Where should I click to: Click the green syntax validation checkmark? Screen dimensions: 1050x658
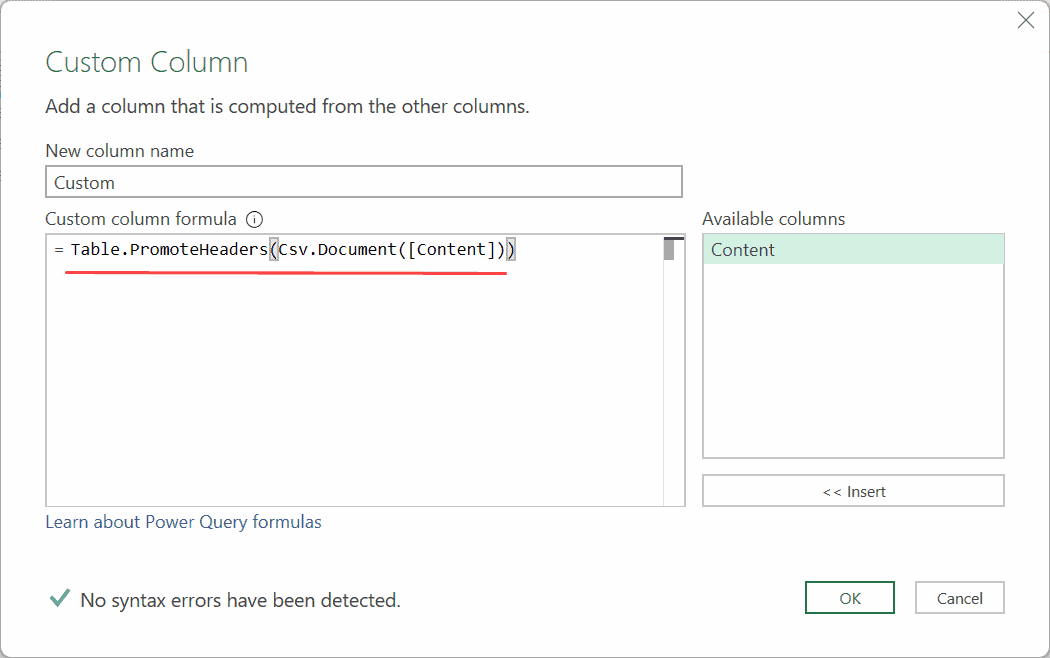(58, 598)
